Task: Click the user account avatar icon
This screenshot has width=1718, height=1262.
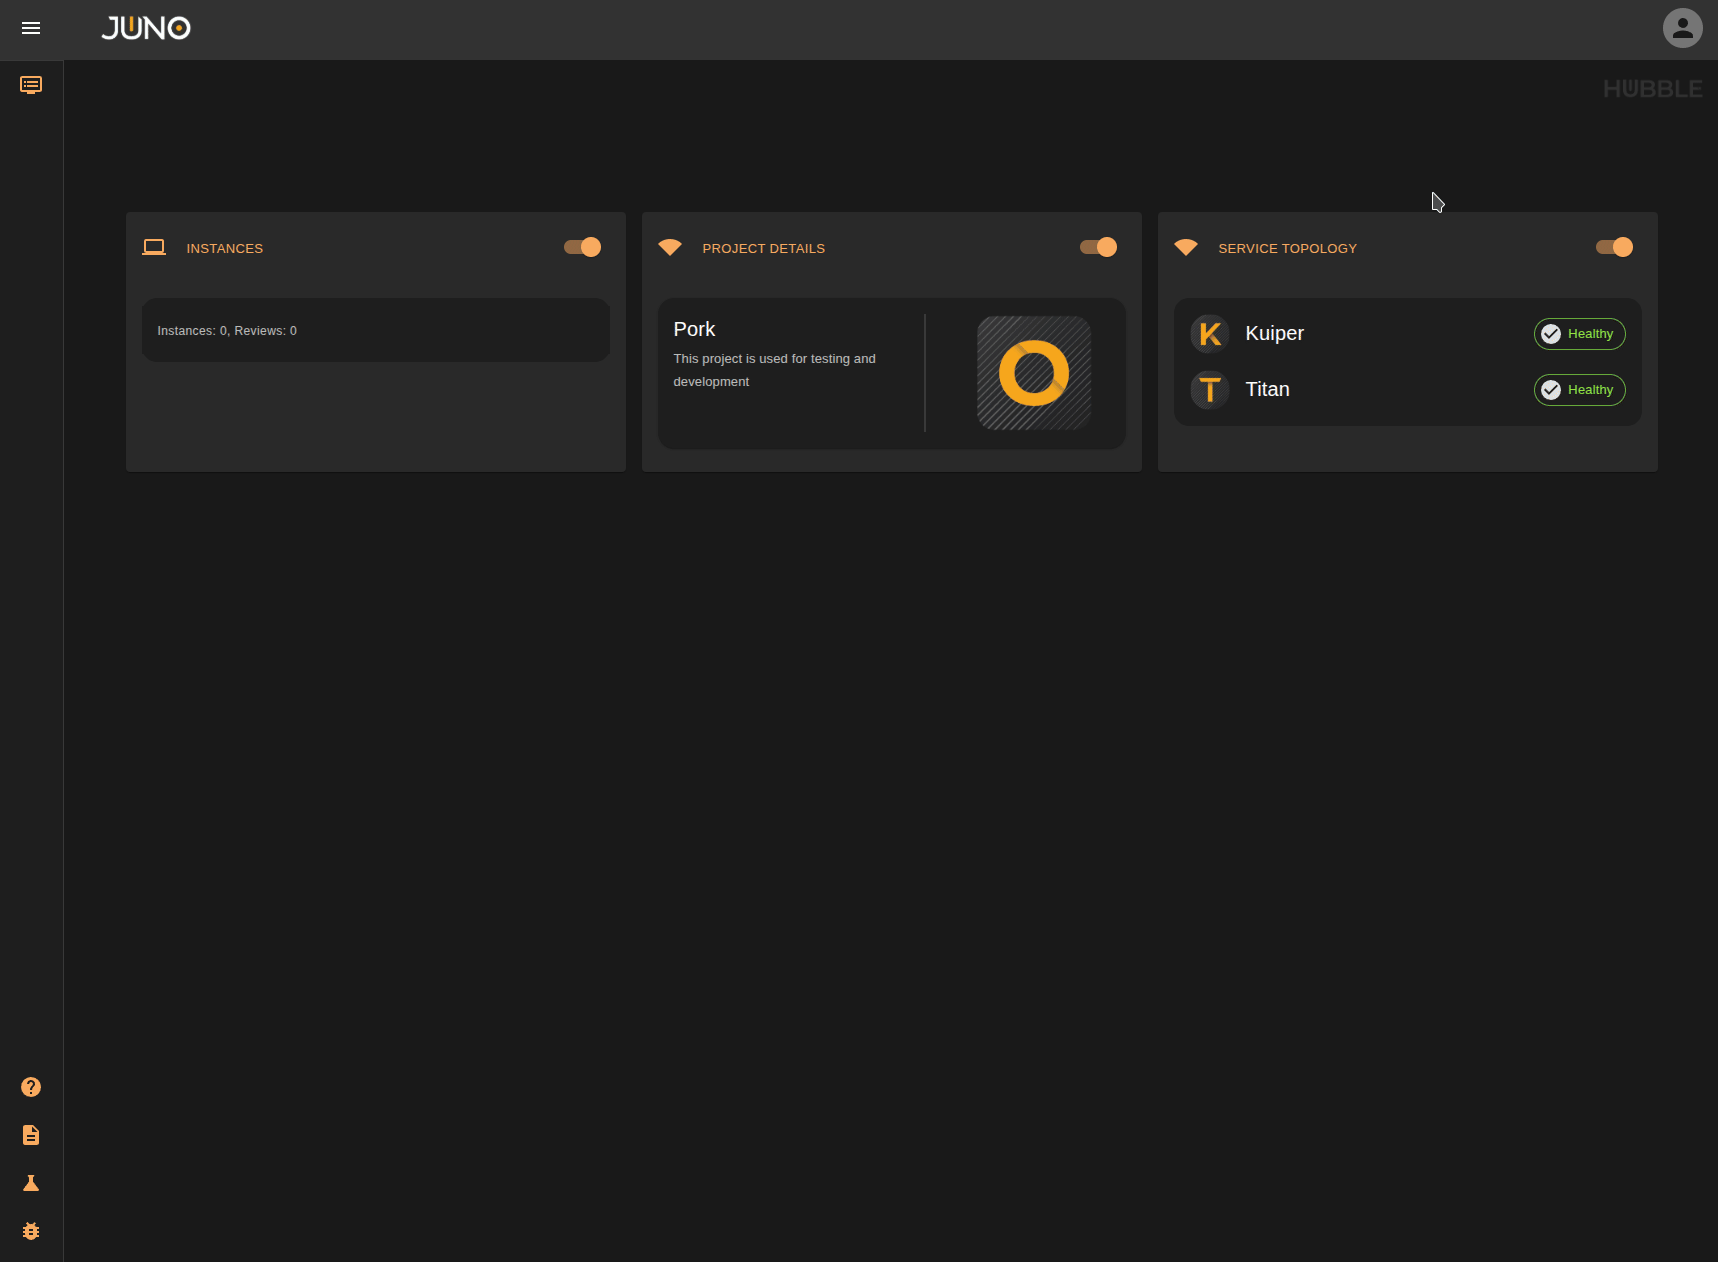Action: [1682, 28]
